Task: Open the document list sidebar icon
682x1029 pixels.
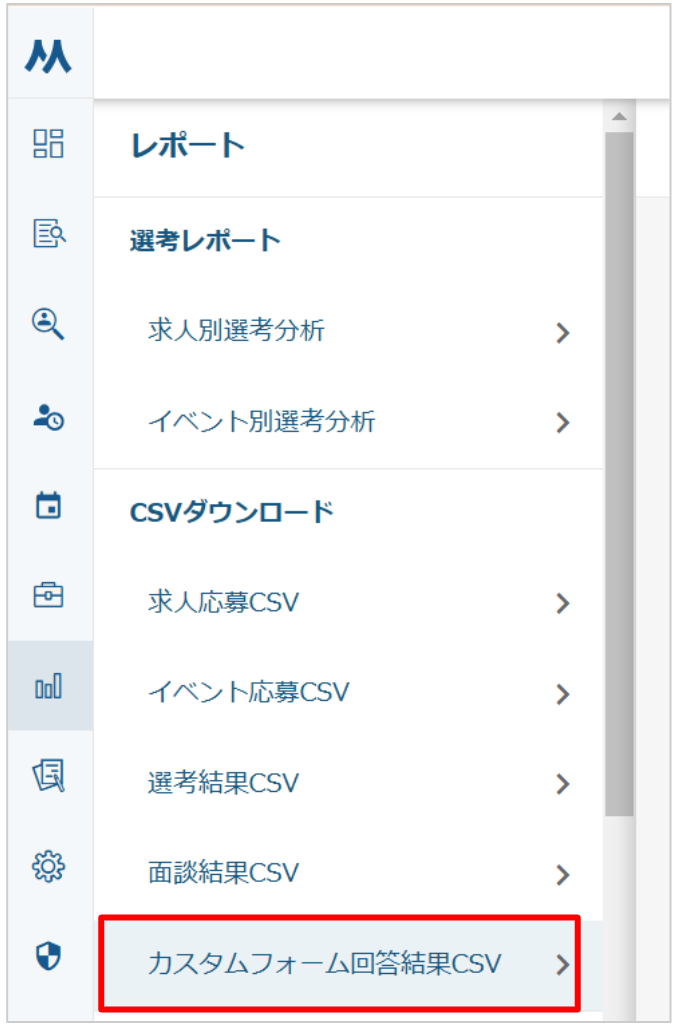Action: (48, 776)
